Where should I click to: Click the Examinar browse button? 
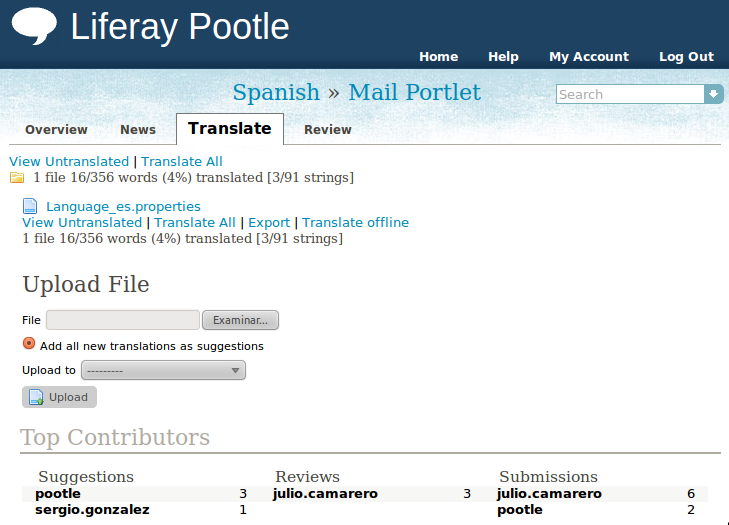point(240,320)
